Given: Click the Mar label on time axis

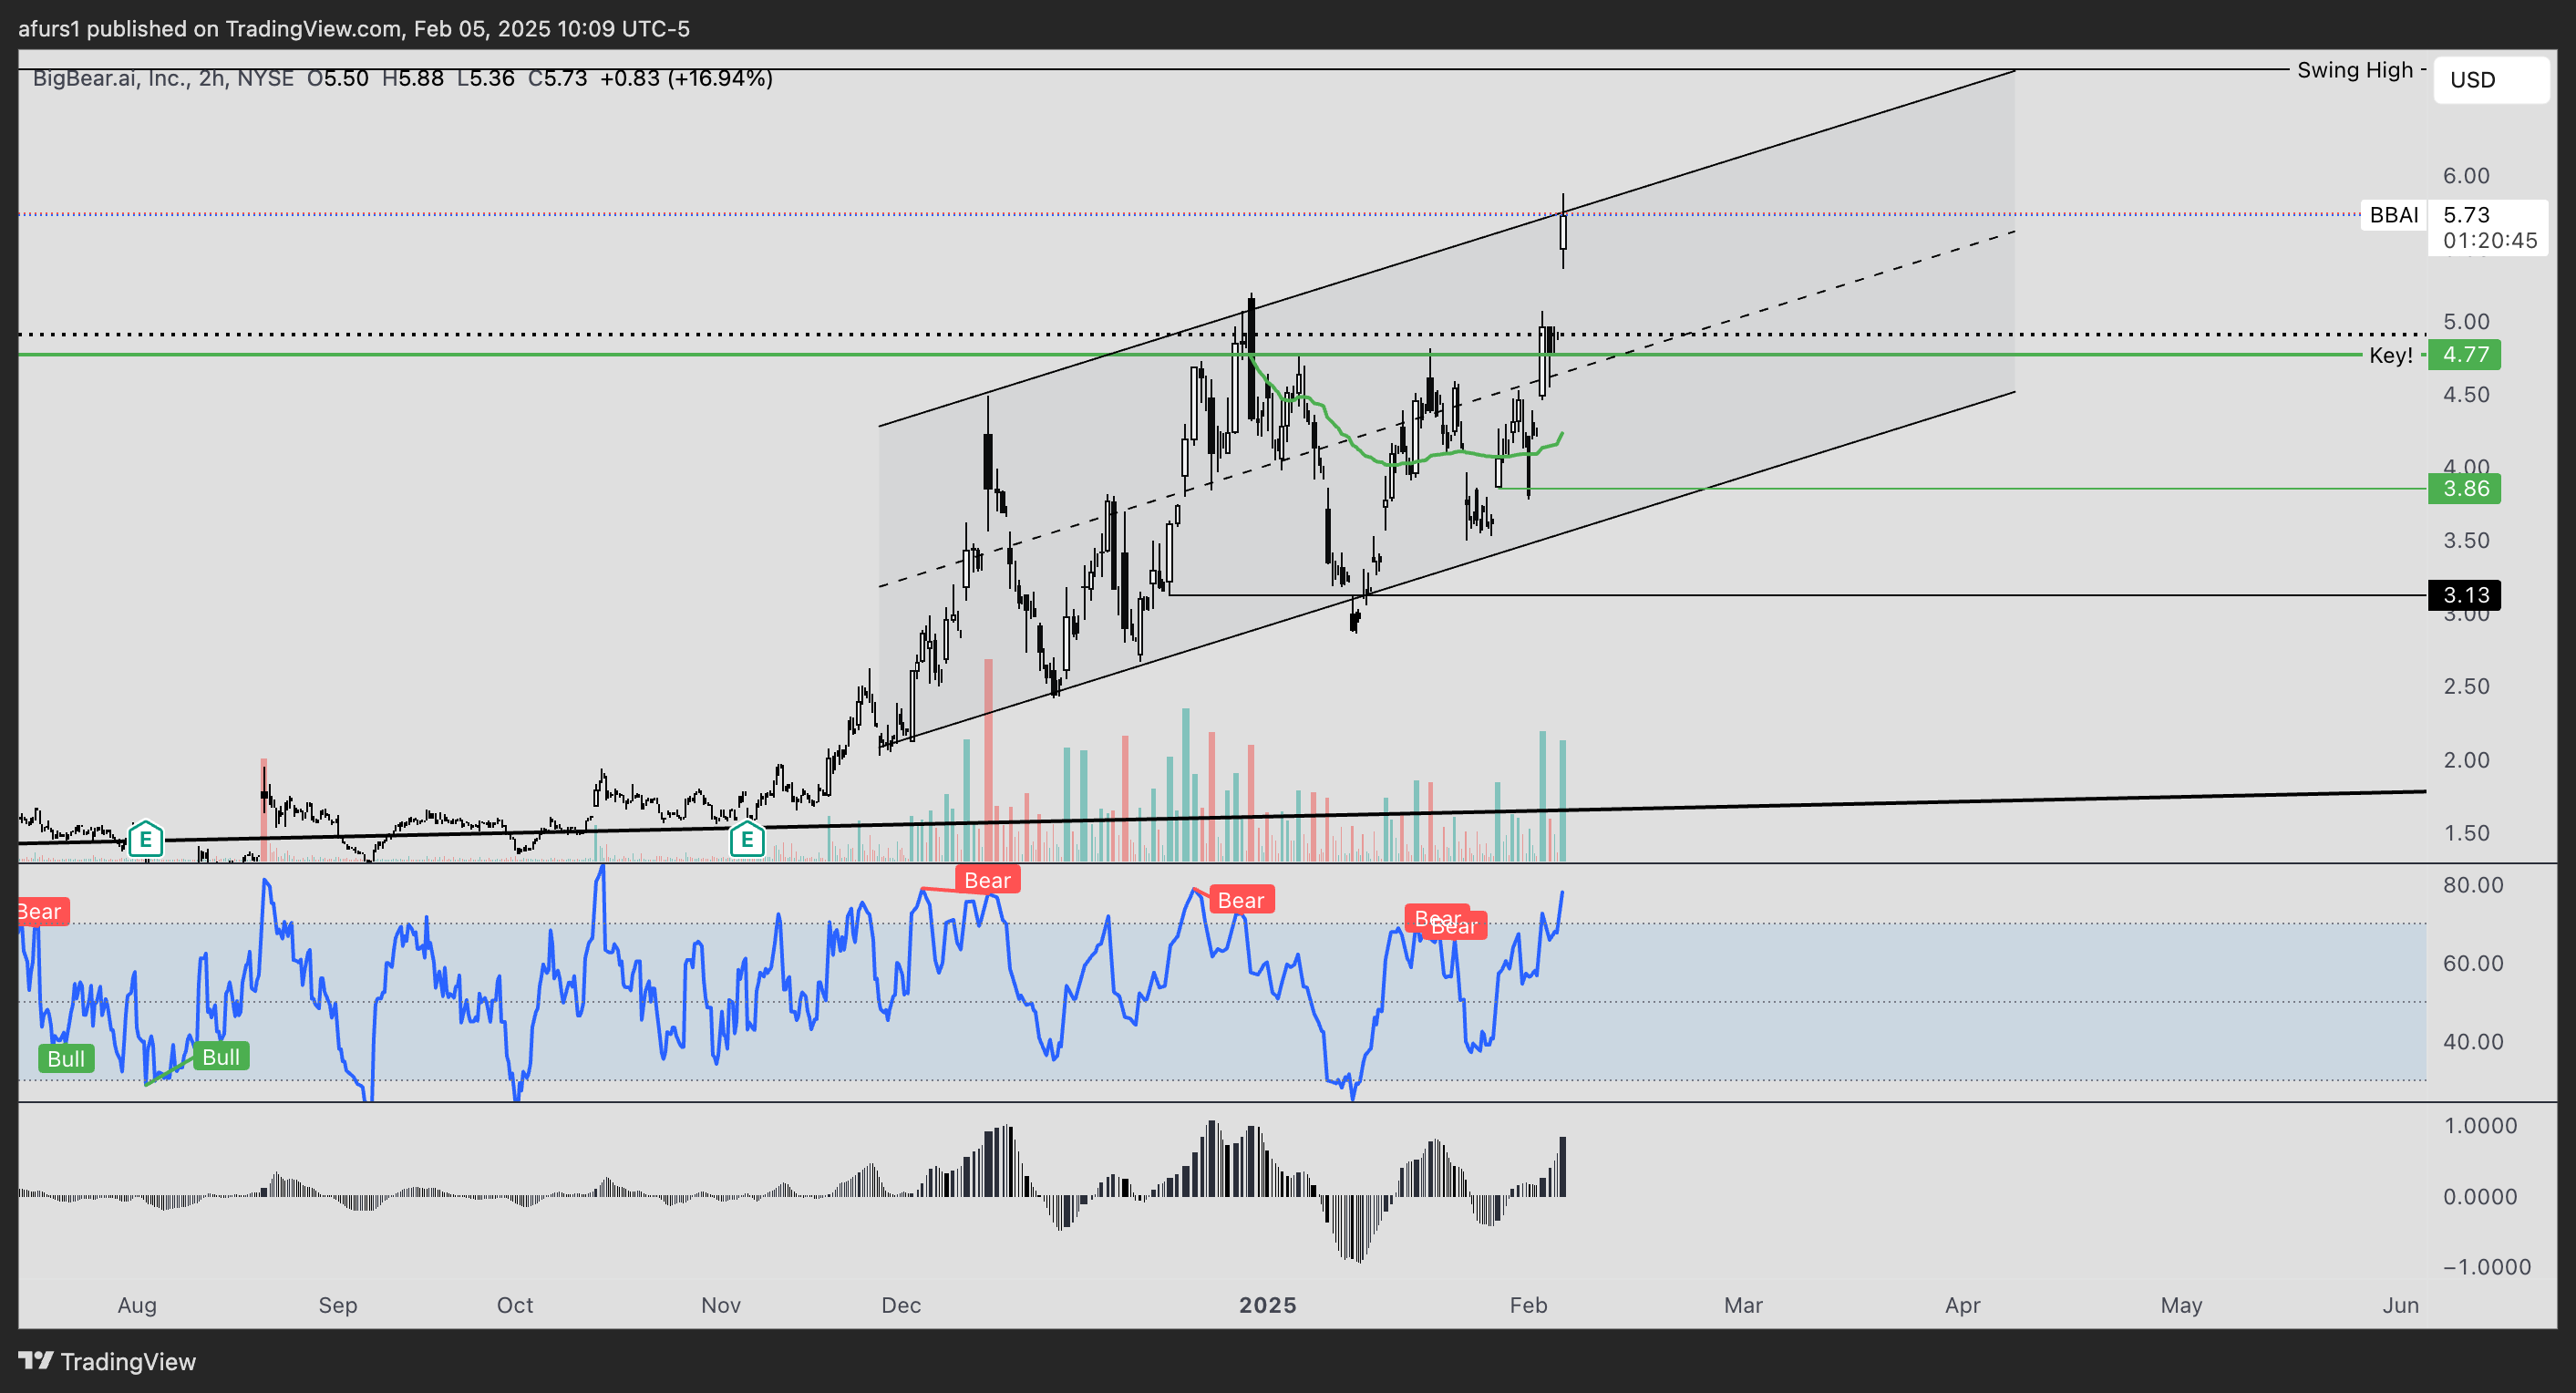Looking at the screenshot, I should click(1743, 1305).
